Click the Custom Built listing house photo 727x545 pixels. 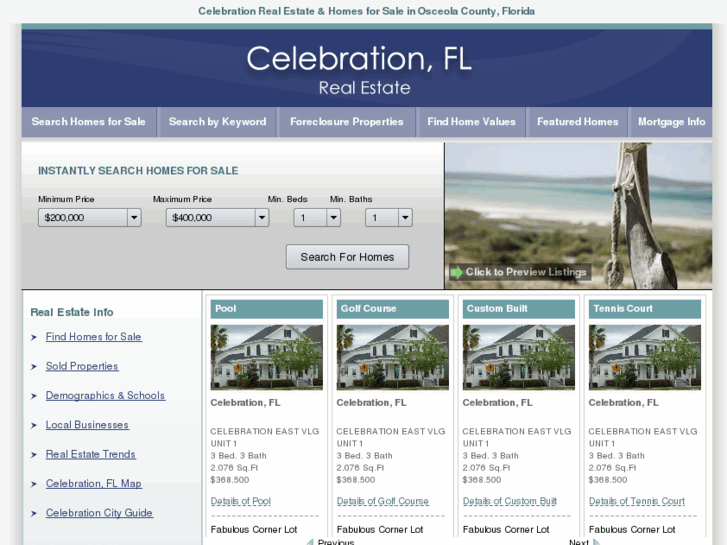point(519,357)
